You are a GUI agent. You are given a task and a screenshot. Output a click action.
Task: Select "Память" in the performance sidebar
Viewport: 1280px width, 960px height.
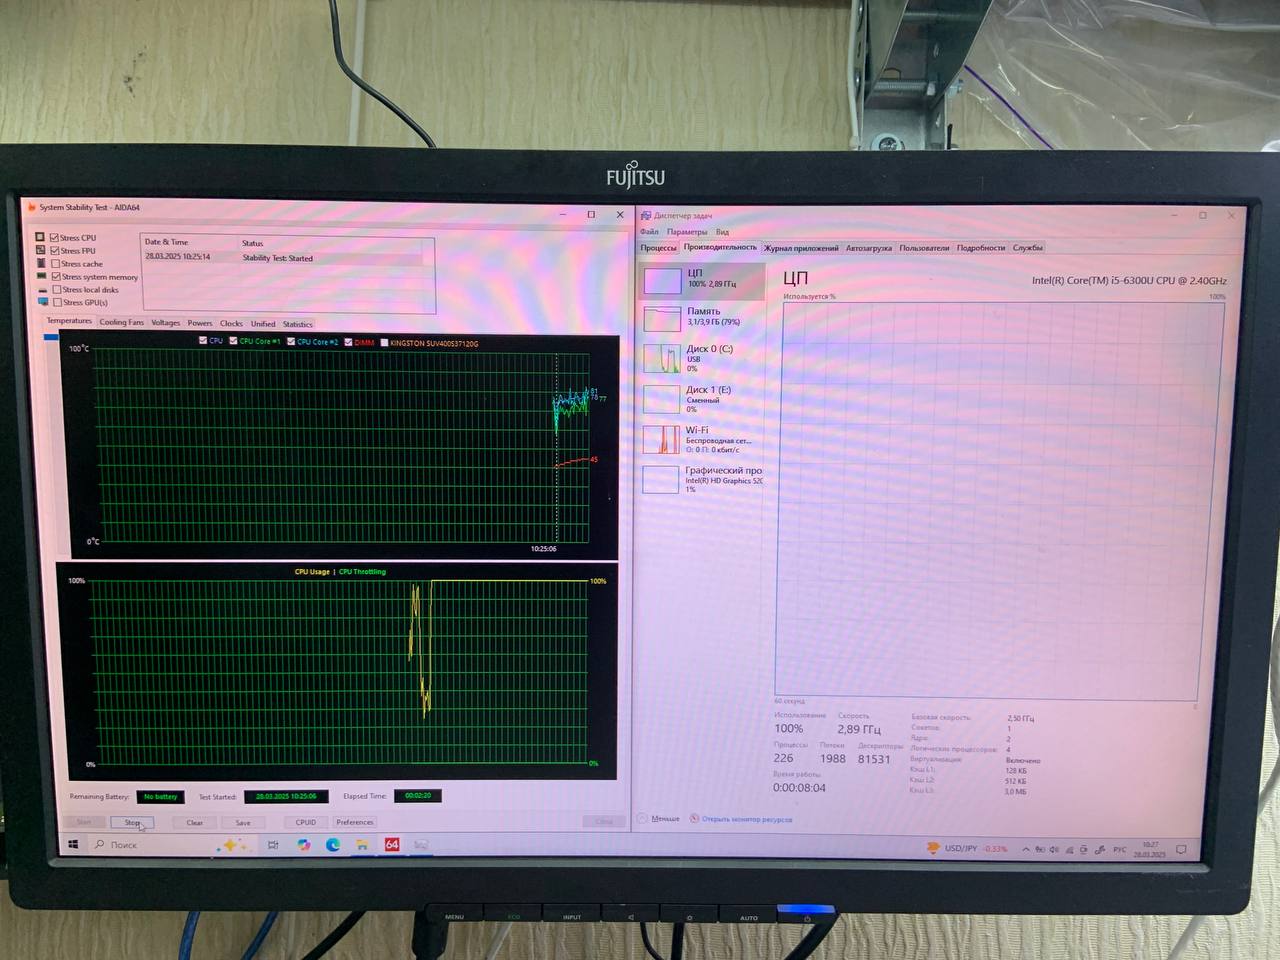703,316
